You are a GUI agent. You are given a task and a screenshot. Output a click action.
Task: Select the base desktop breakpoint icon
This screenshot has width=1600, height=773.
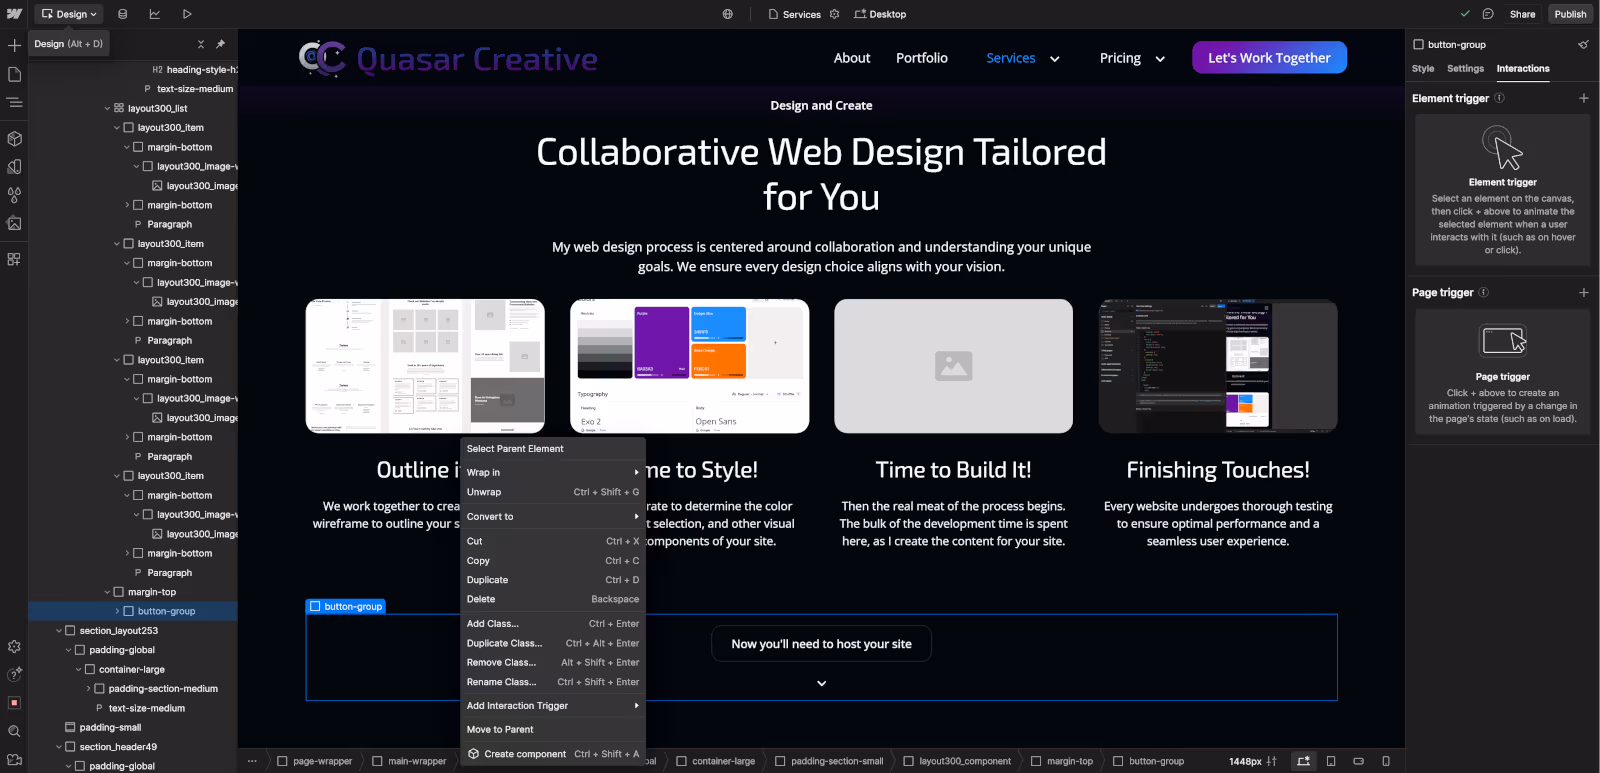pyautogui.click(x=1303, y=761)
